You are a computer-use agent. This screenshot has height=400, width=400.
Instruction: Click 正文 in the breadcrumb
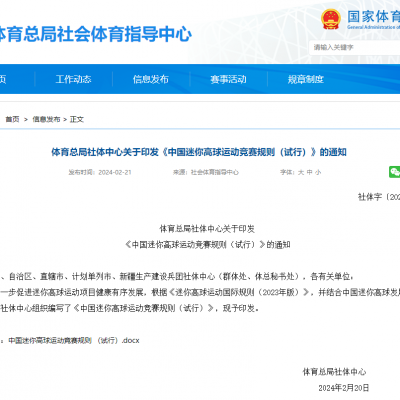click(x=77, y=119)
